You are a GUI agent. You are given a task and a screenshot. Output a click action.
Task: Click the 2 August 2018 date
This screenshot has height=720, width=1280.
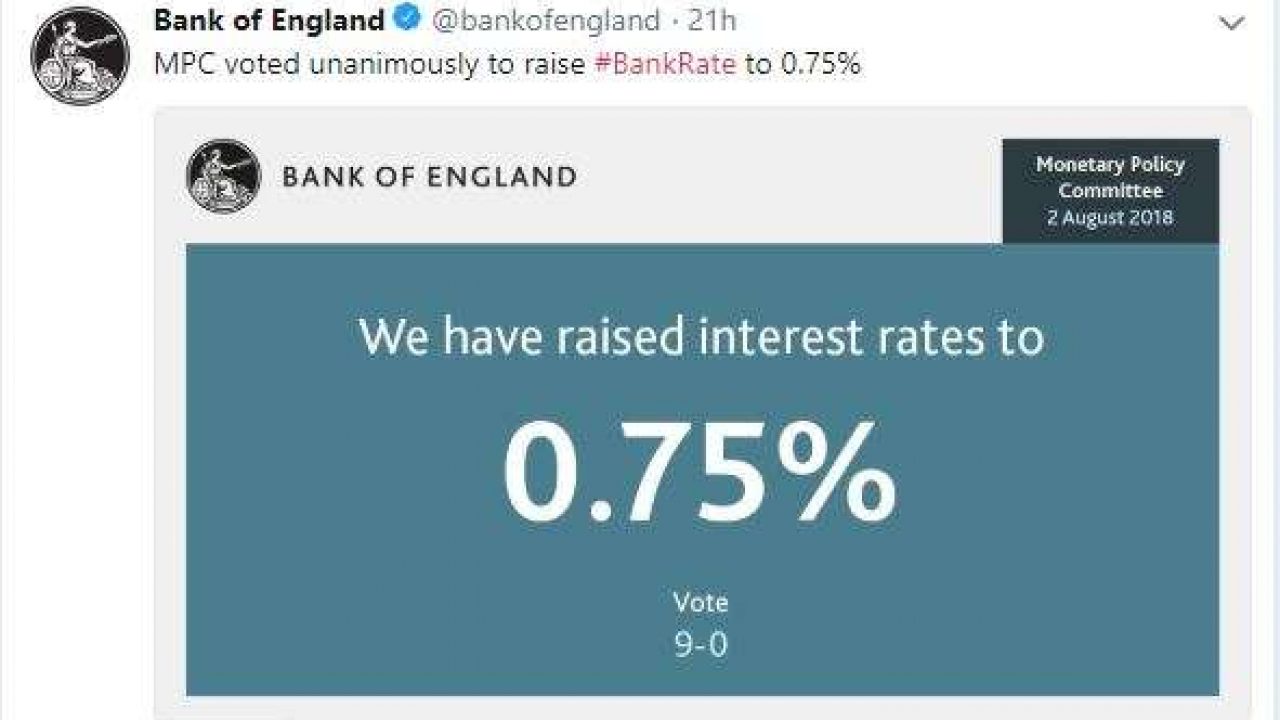pos(1110,216)
